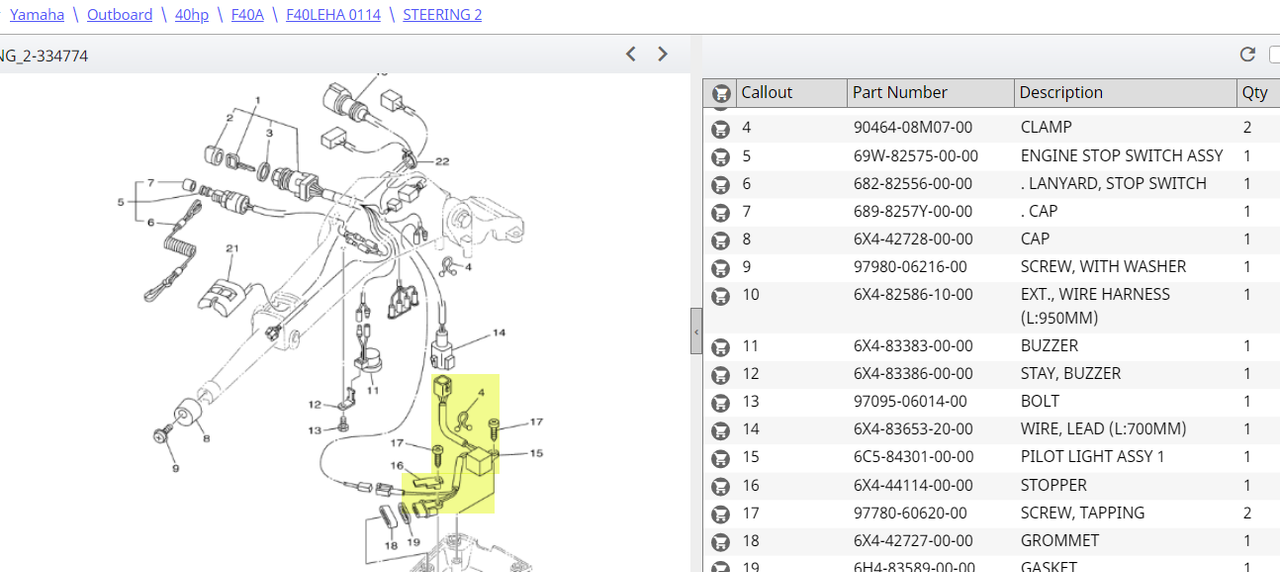Select part number 6X4-83653-20-00
1280x572 pixels.
(912, 430)
